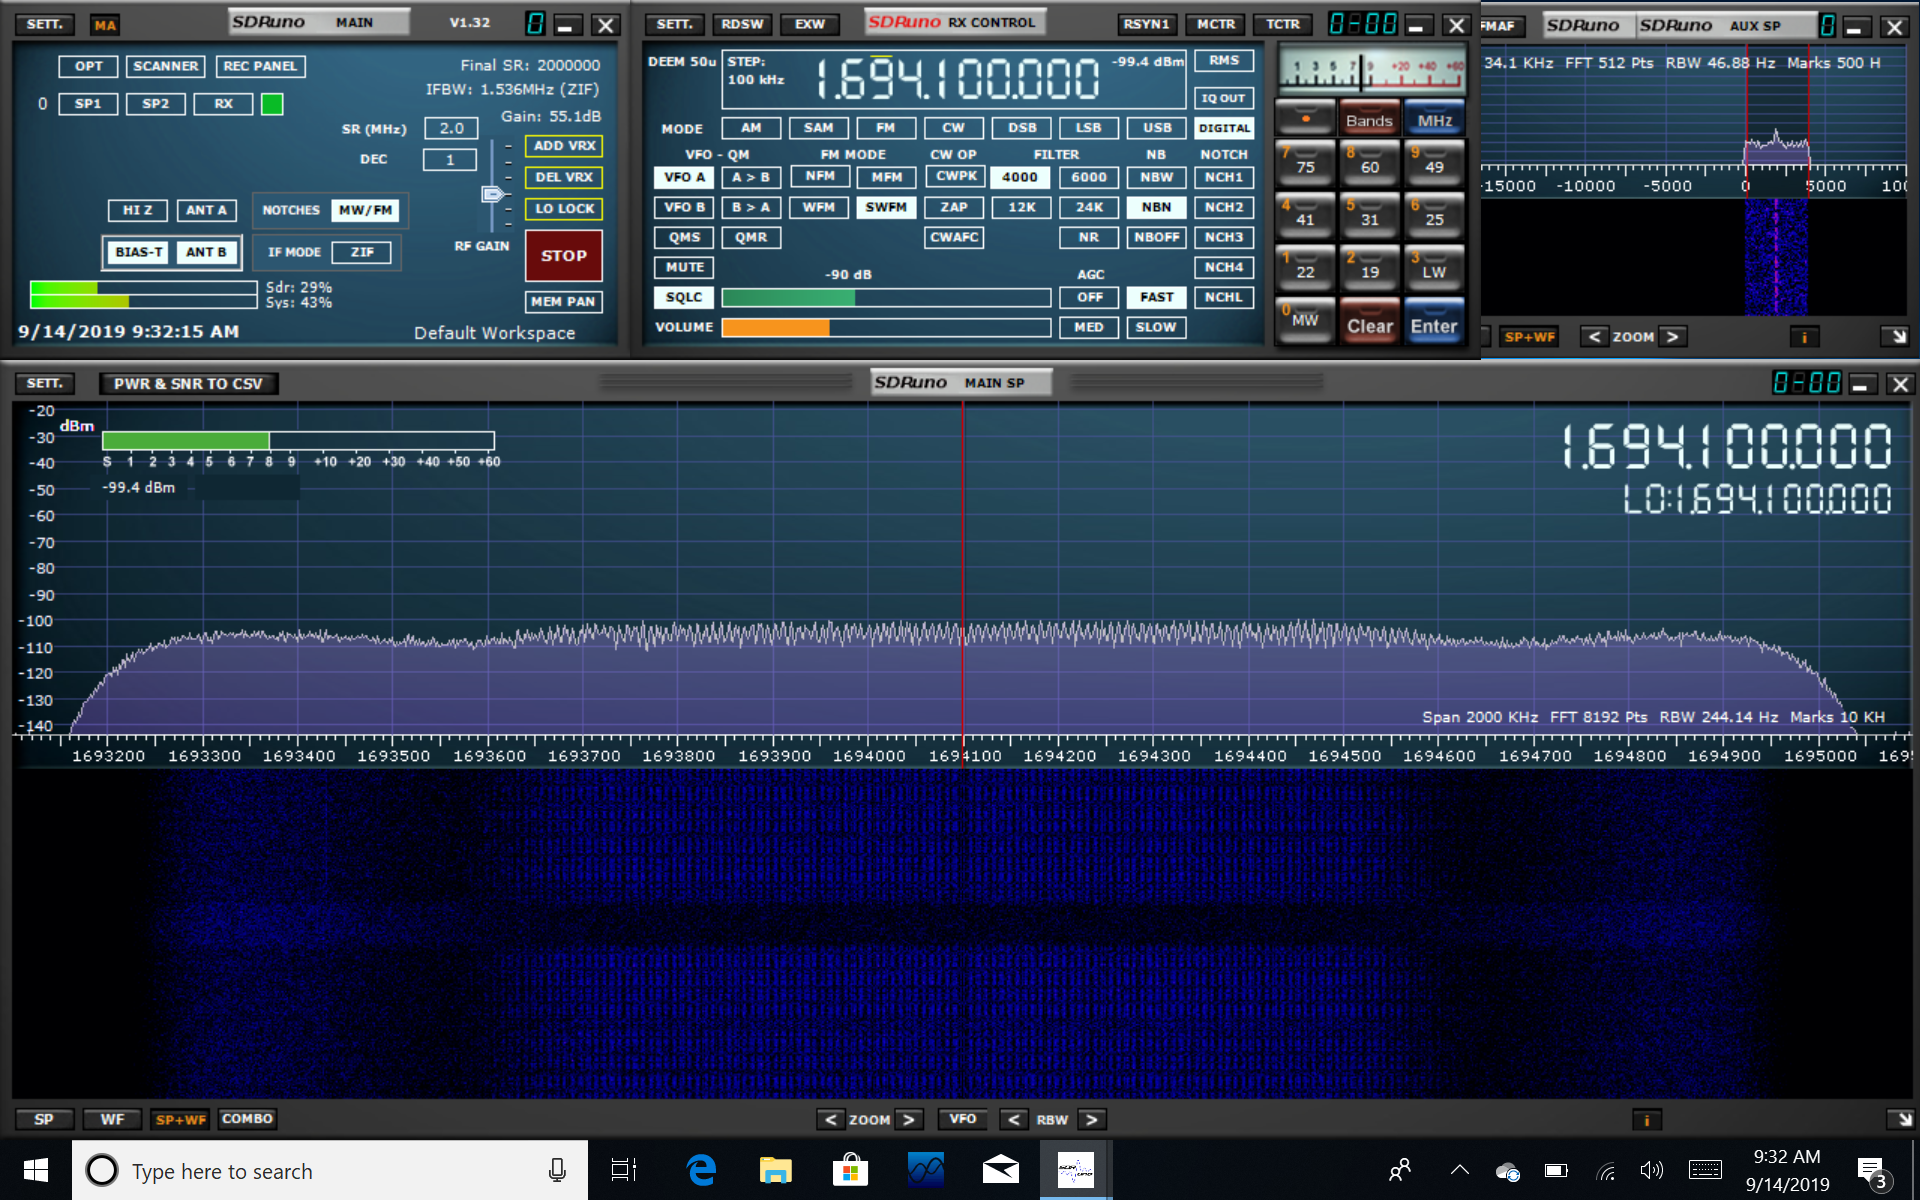Decrease RBW with left arrow

tap(1014, 1120)
